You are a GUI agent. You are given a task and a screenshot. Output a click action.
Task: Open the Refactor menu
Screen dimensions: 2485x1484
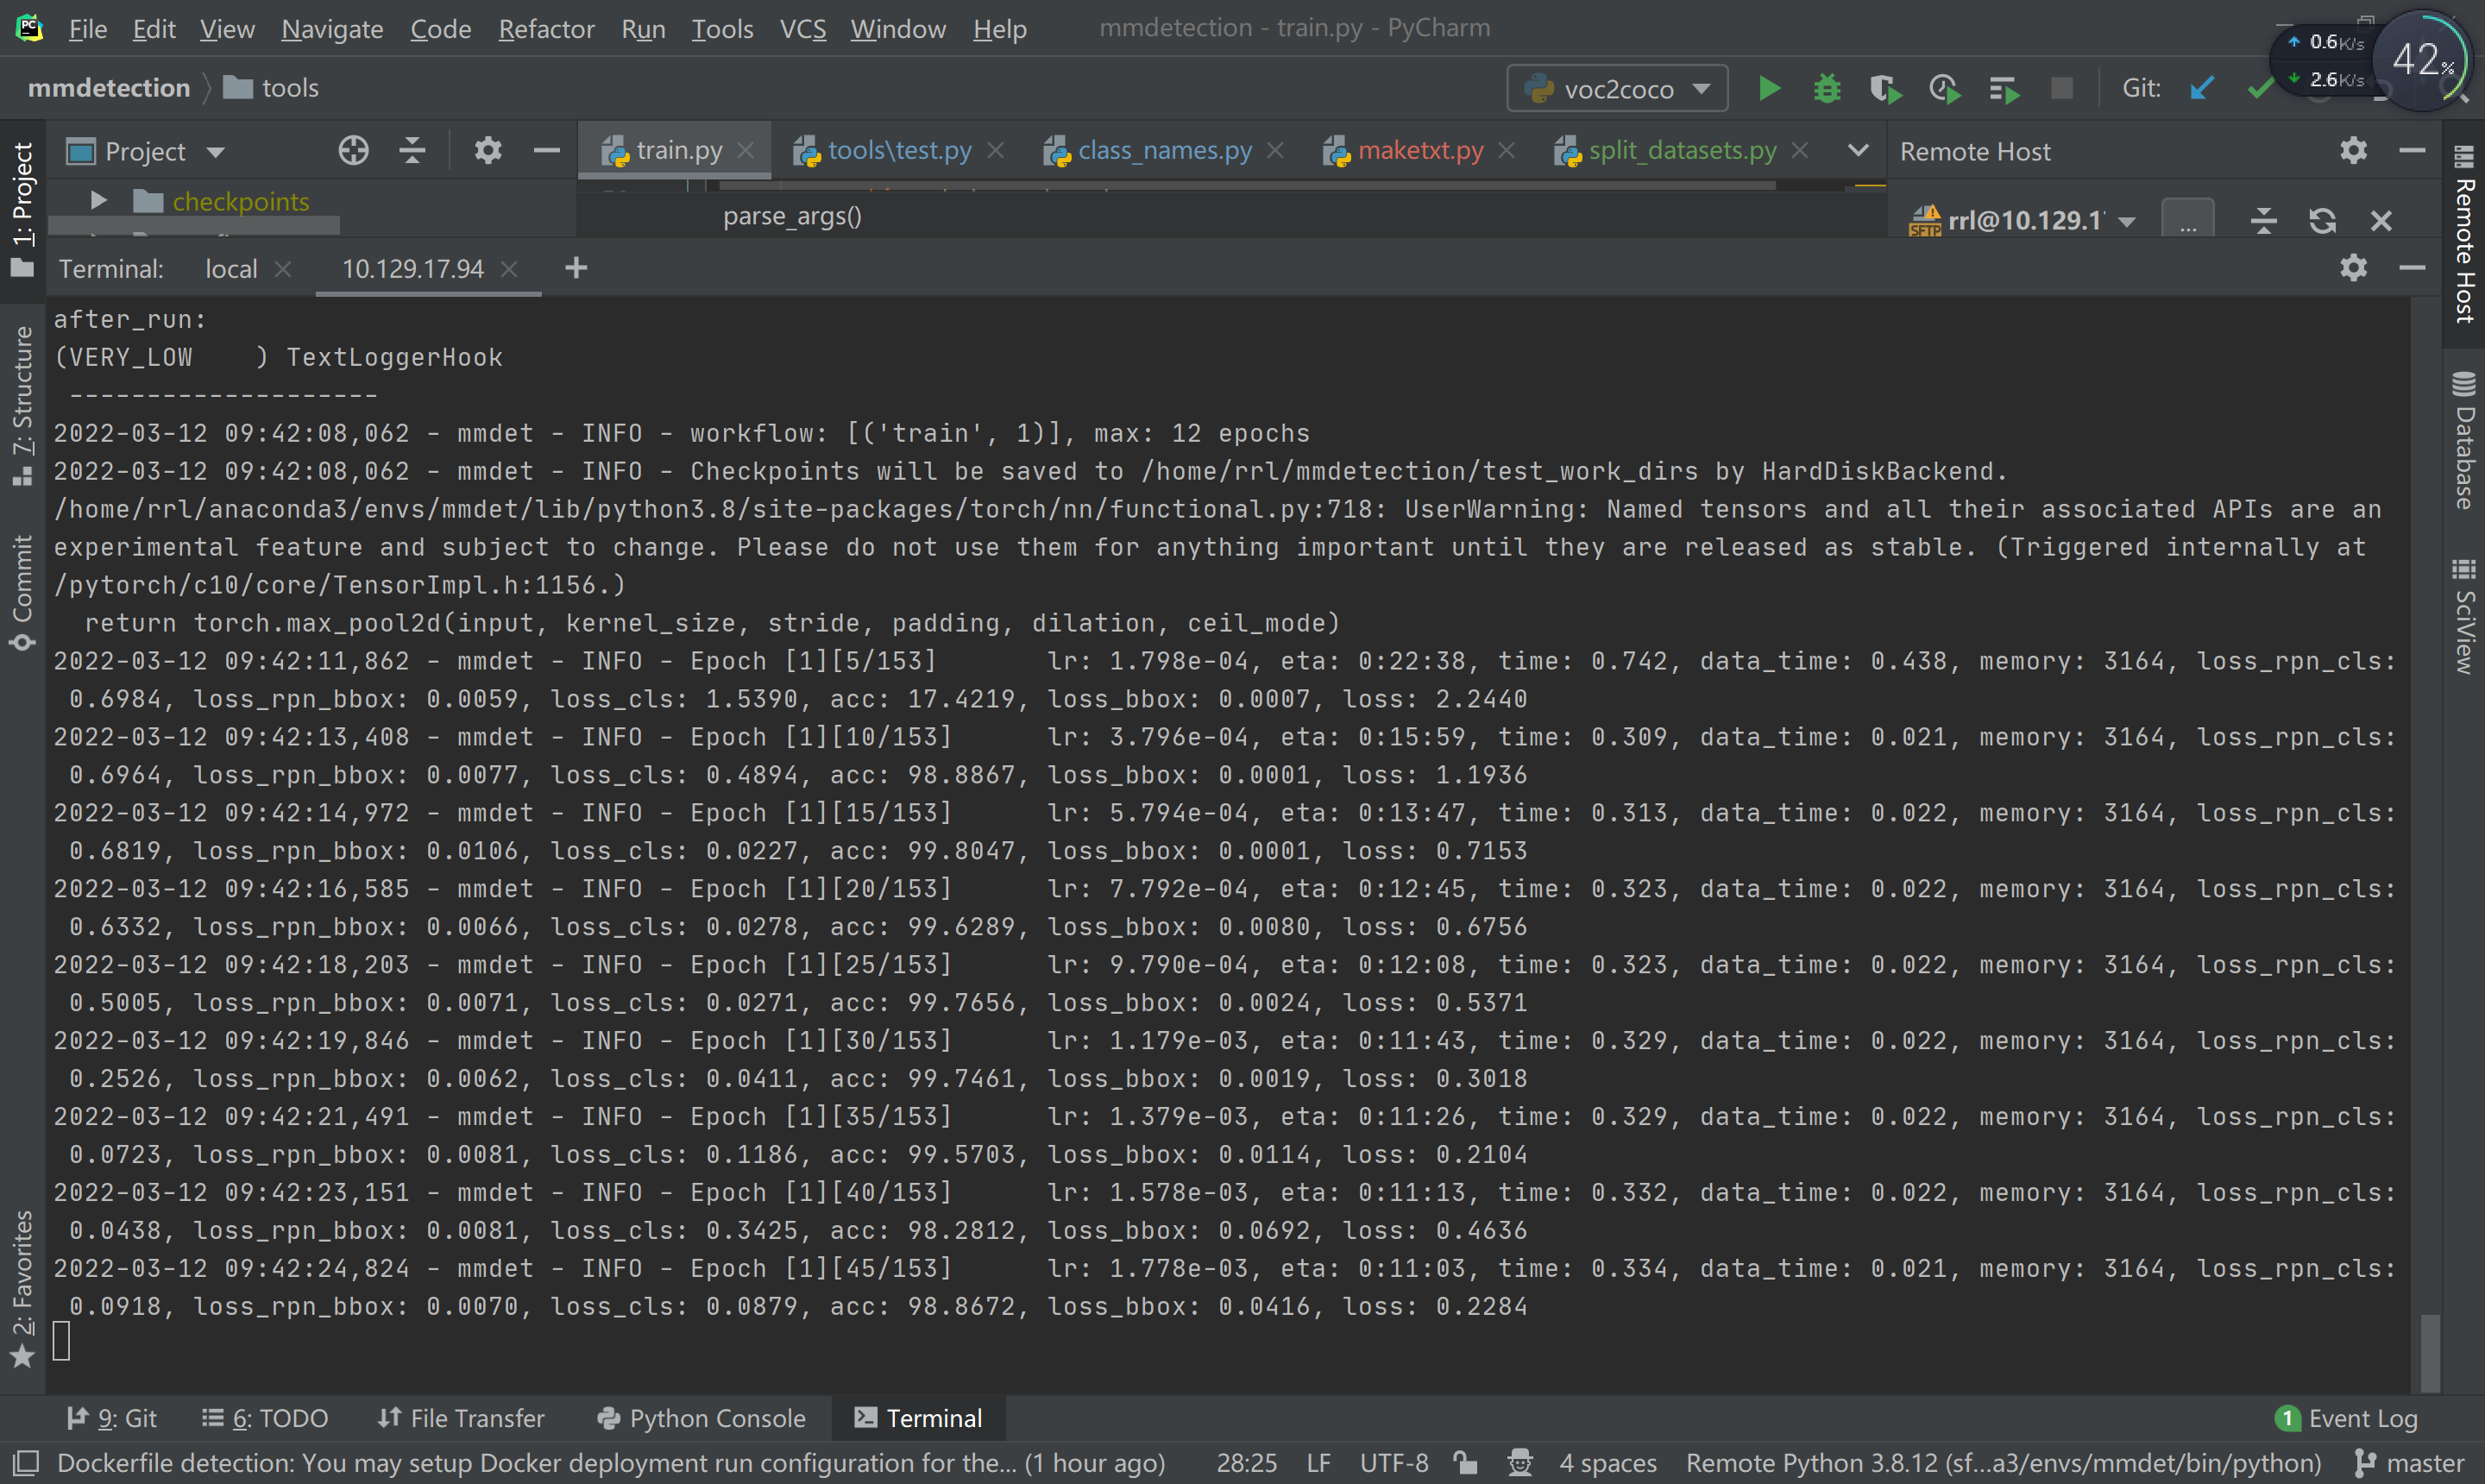point(546,29)
